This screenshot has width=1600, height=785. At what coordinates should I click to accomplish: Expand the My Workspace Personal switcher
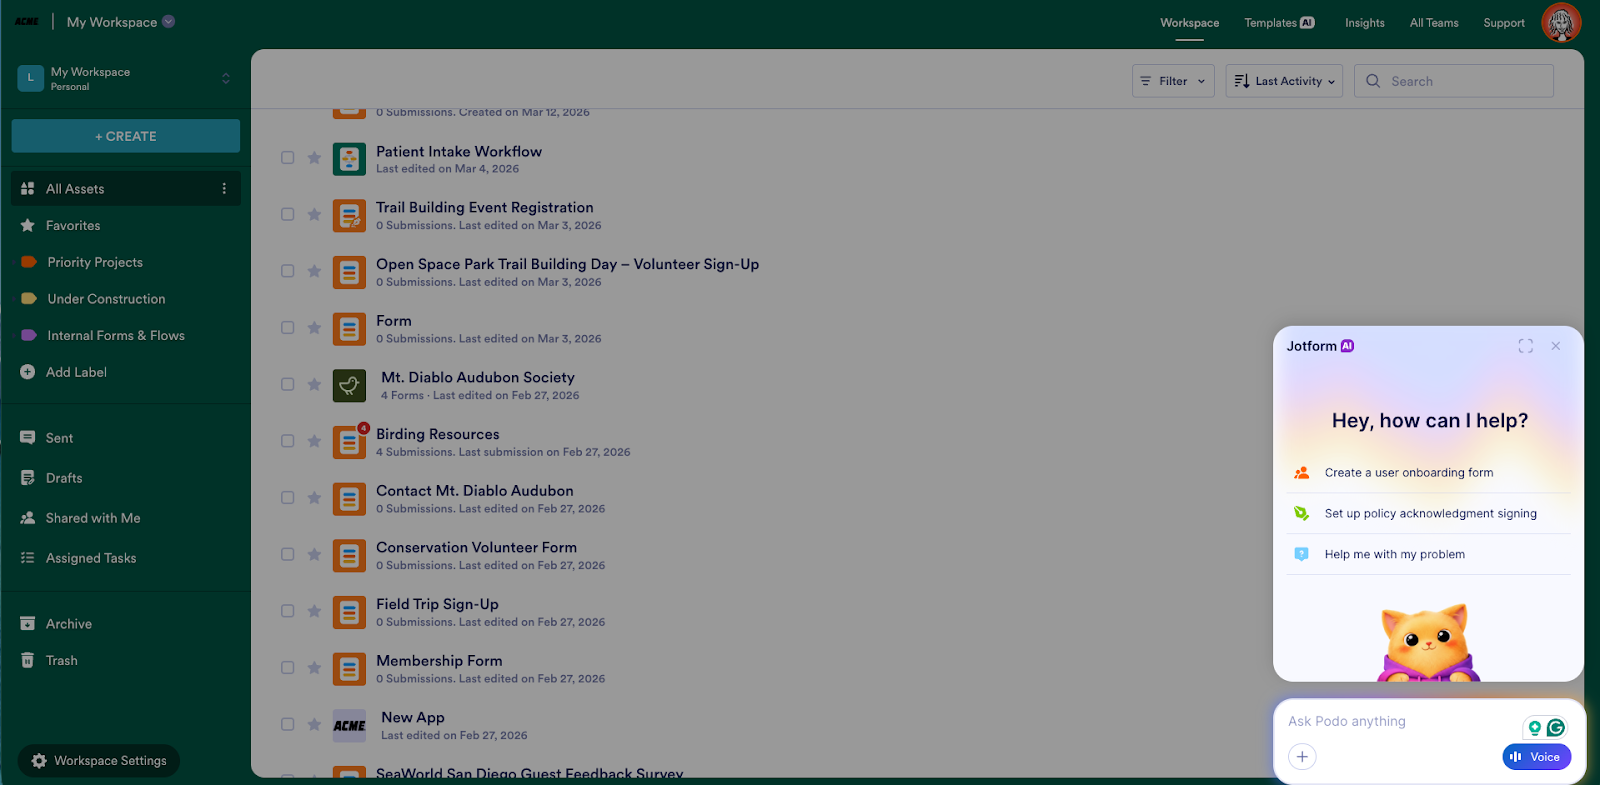226,79
